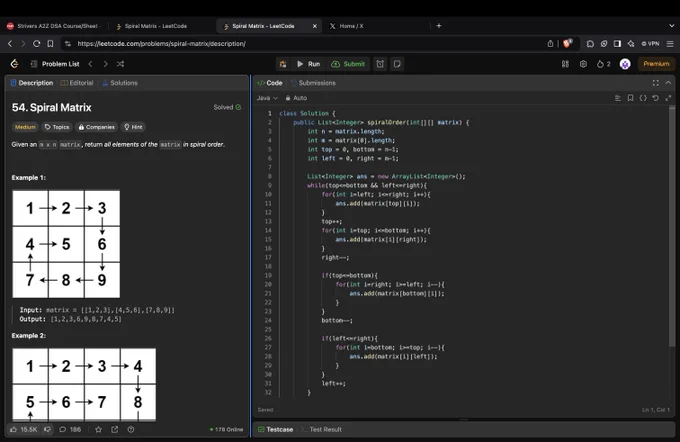Click the Premium button

(656, 64)
